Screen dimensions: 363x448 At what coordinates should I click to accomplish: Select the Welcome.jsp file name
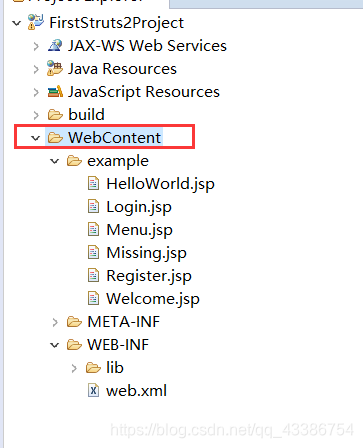[x=153, y=299]
